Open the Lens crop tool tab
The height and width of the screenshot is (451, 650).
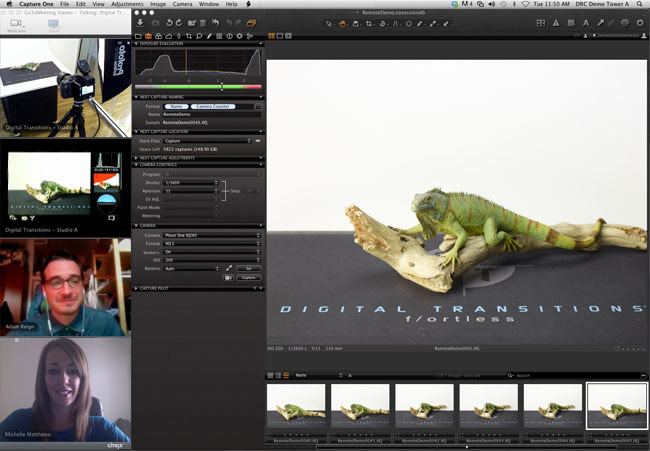click(189, 36)
